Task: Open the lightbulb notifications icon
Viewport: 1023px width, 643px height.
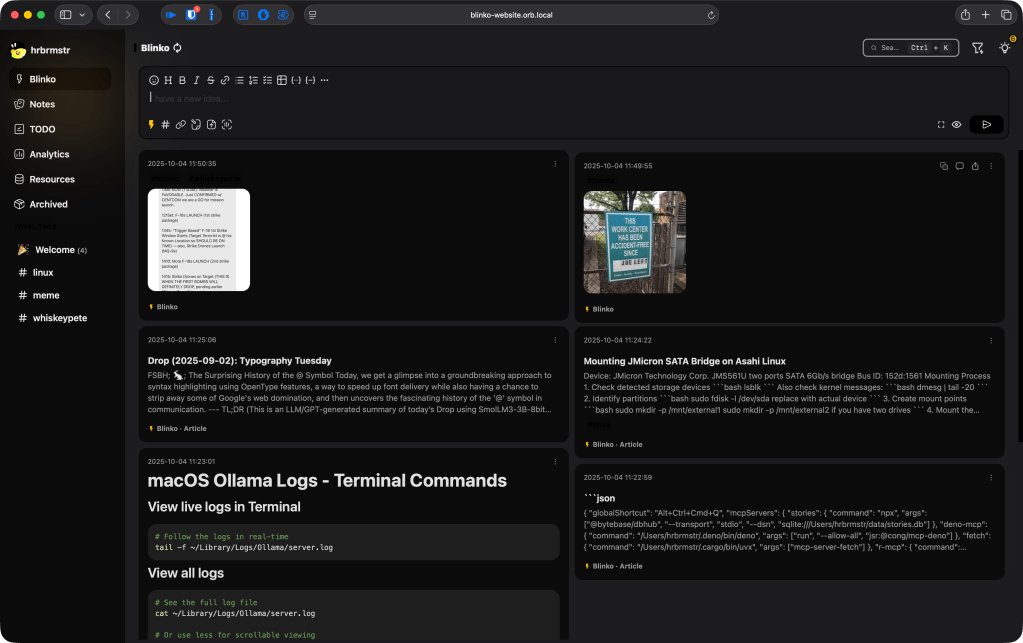Action: click(x=1004, y=47)
